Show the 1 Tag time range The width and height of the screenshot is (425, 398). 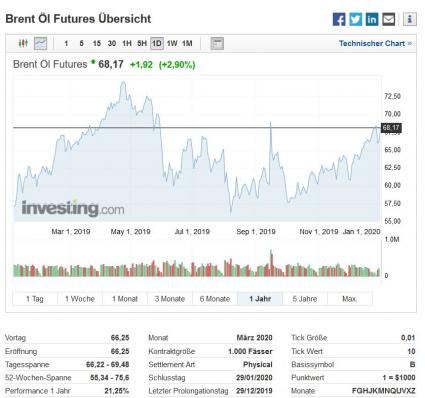(x=35, y=299)
